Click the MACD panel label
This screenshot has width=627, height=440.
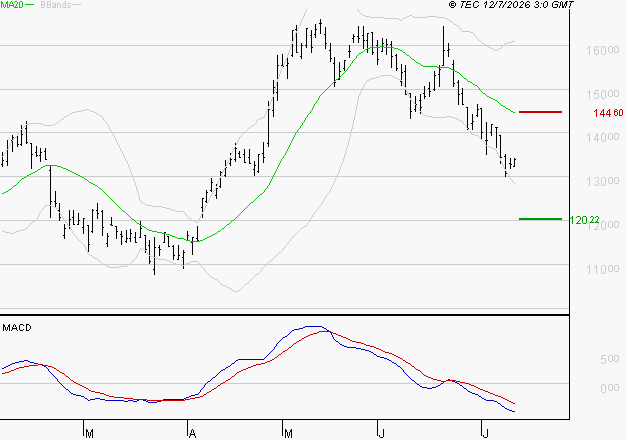point(17,328)
